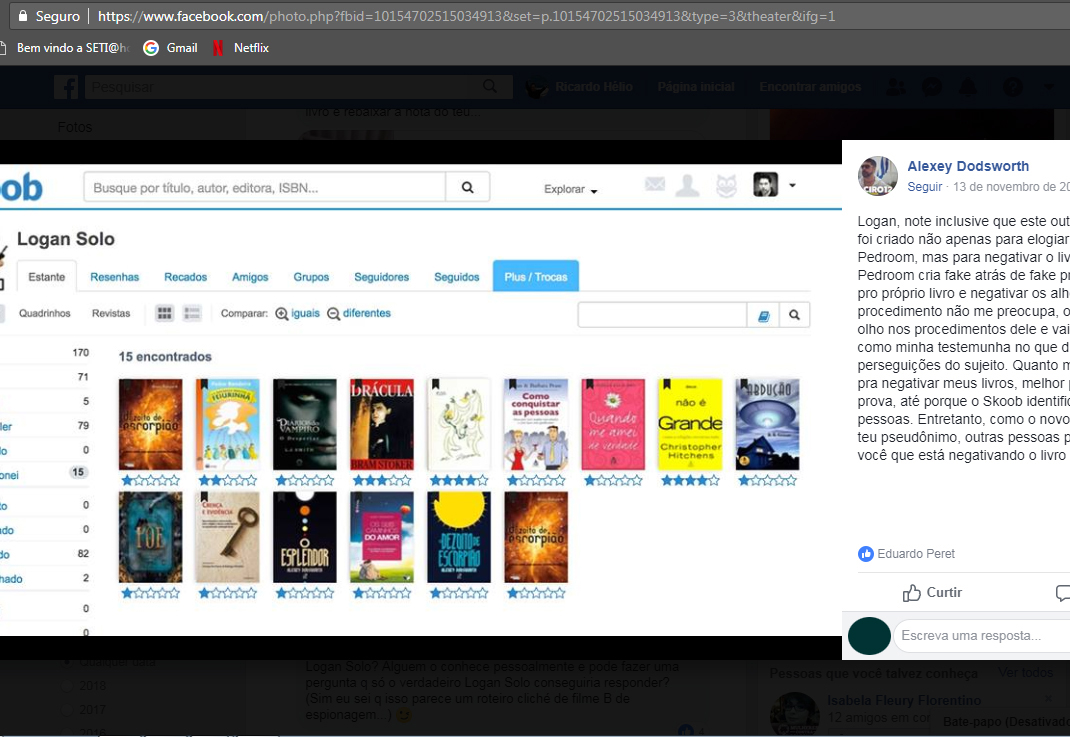View the Seguidos tab
1070x737 pixels.
(457, 277)
